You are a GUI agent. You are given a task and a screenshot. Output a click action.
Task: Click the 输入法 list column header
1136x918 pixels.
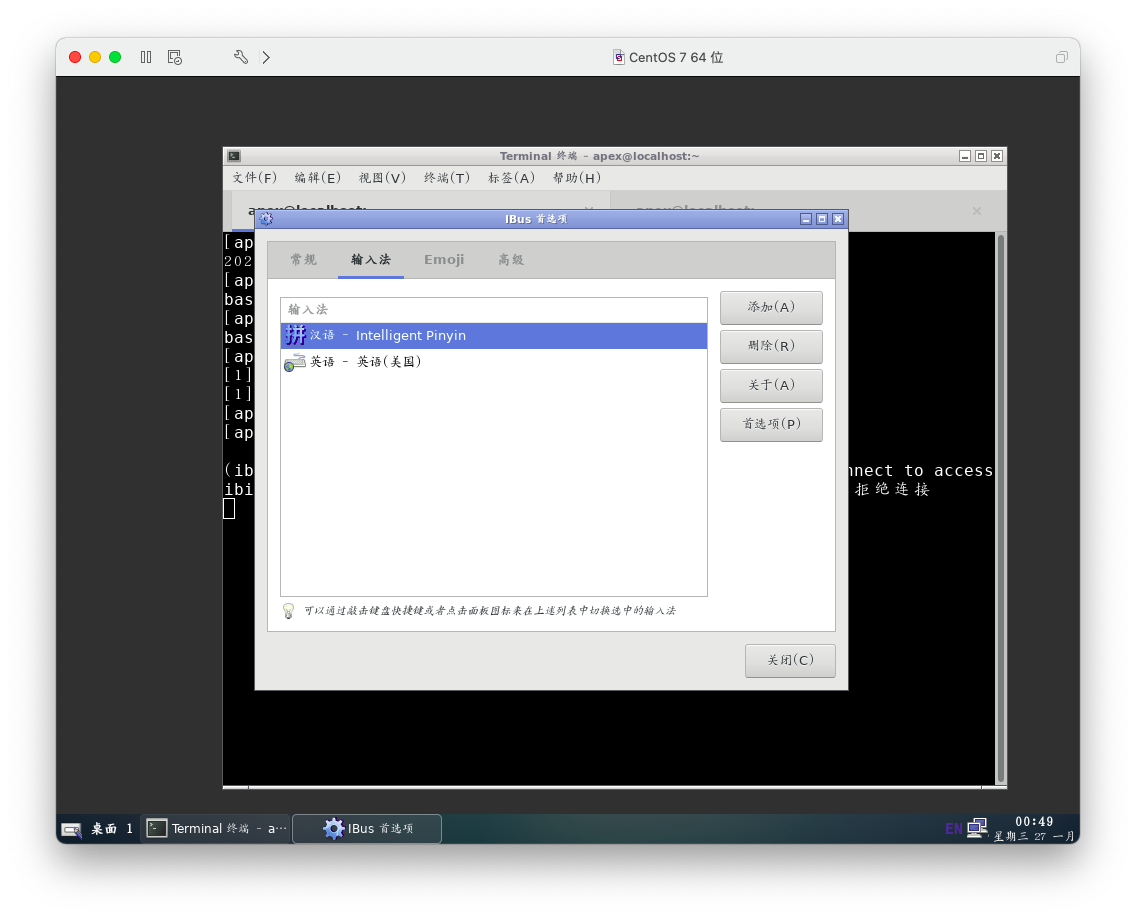pyautogui.click(x=493, y=309)
